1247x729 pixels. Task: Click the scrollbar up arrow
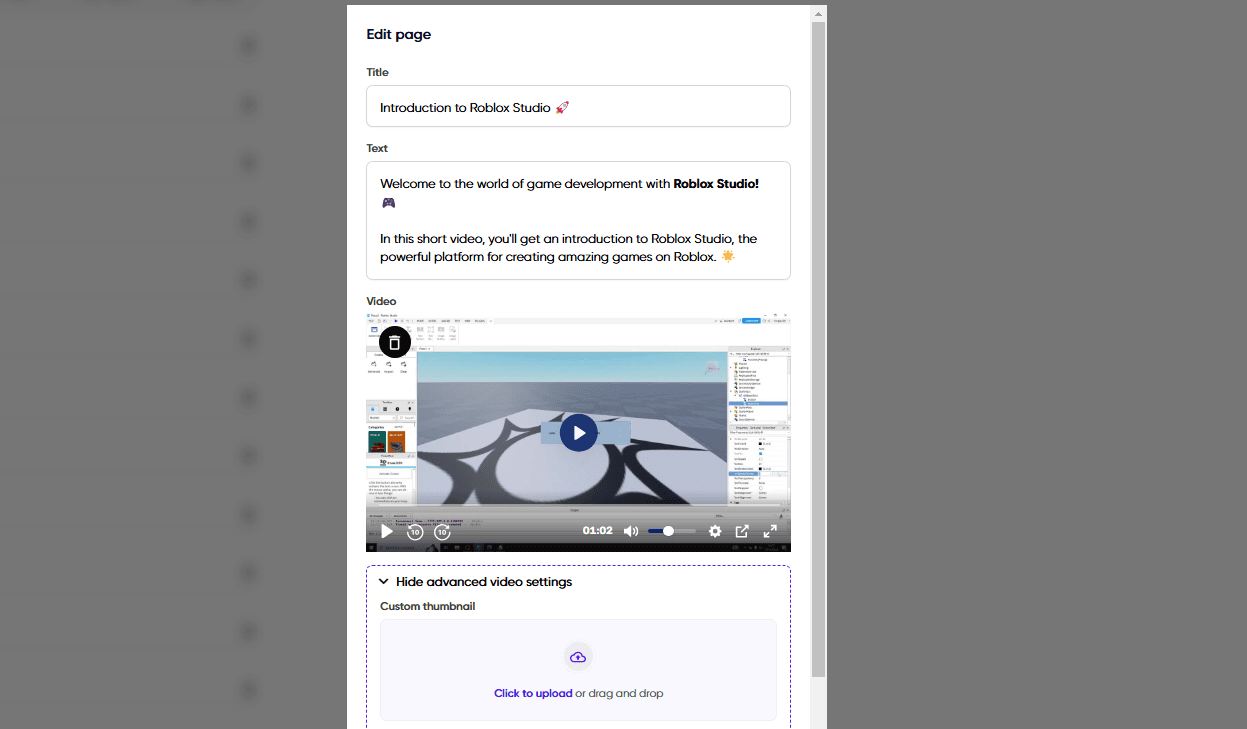click(x=818, y=14)
